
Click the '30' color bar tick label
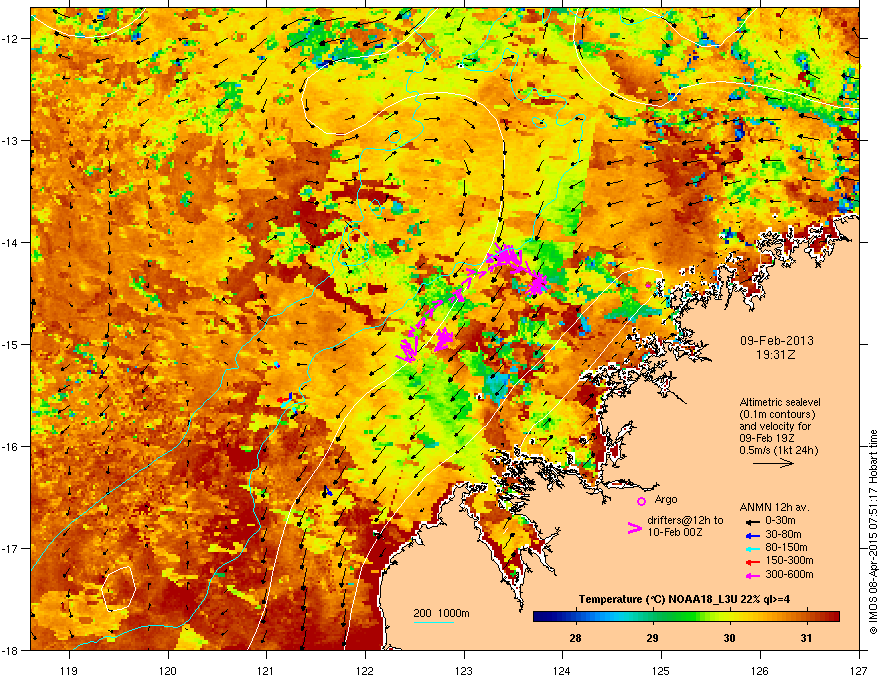coord(729,638)
